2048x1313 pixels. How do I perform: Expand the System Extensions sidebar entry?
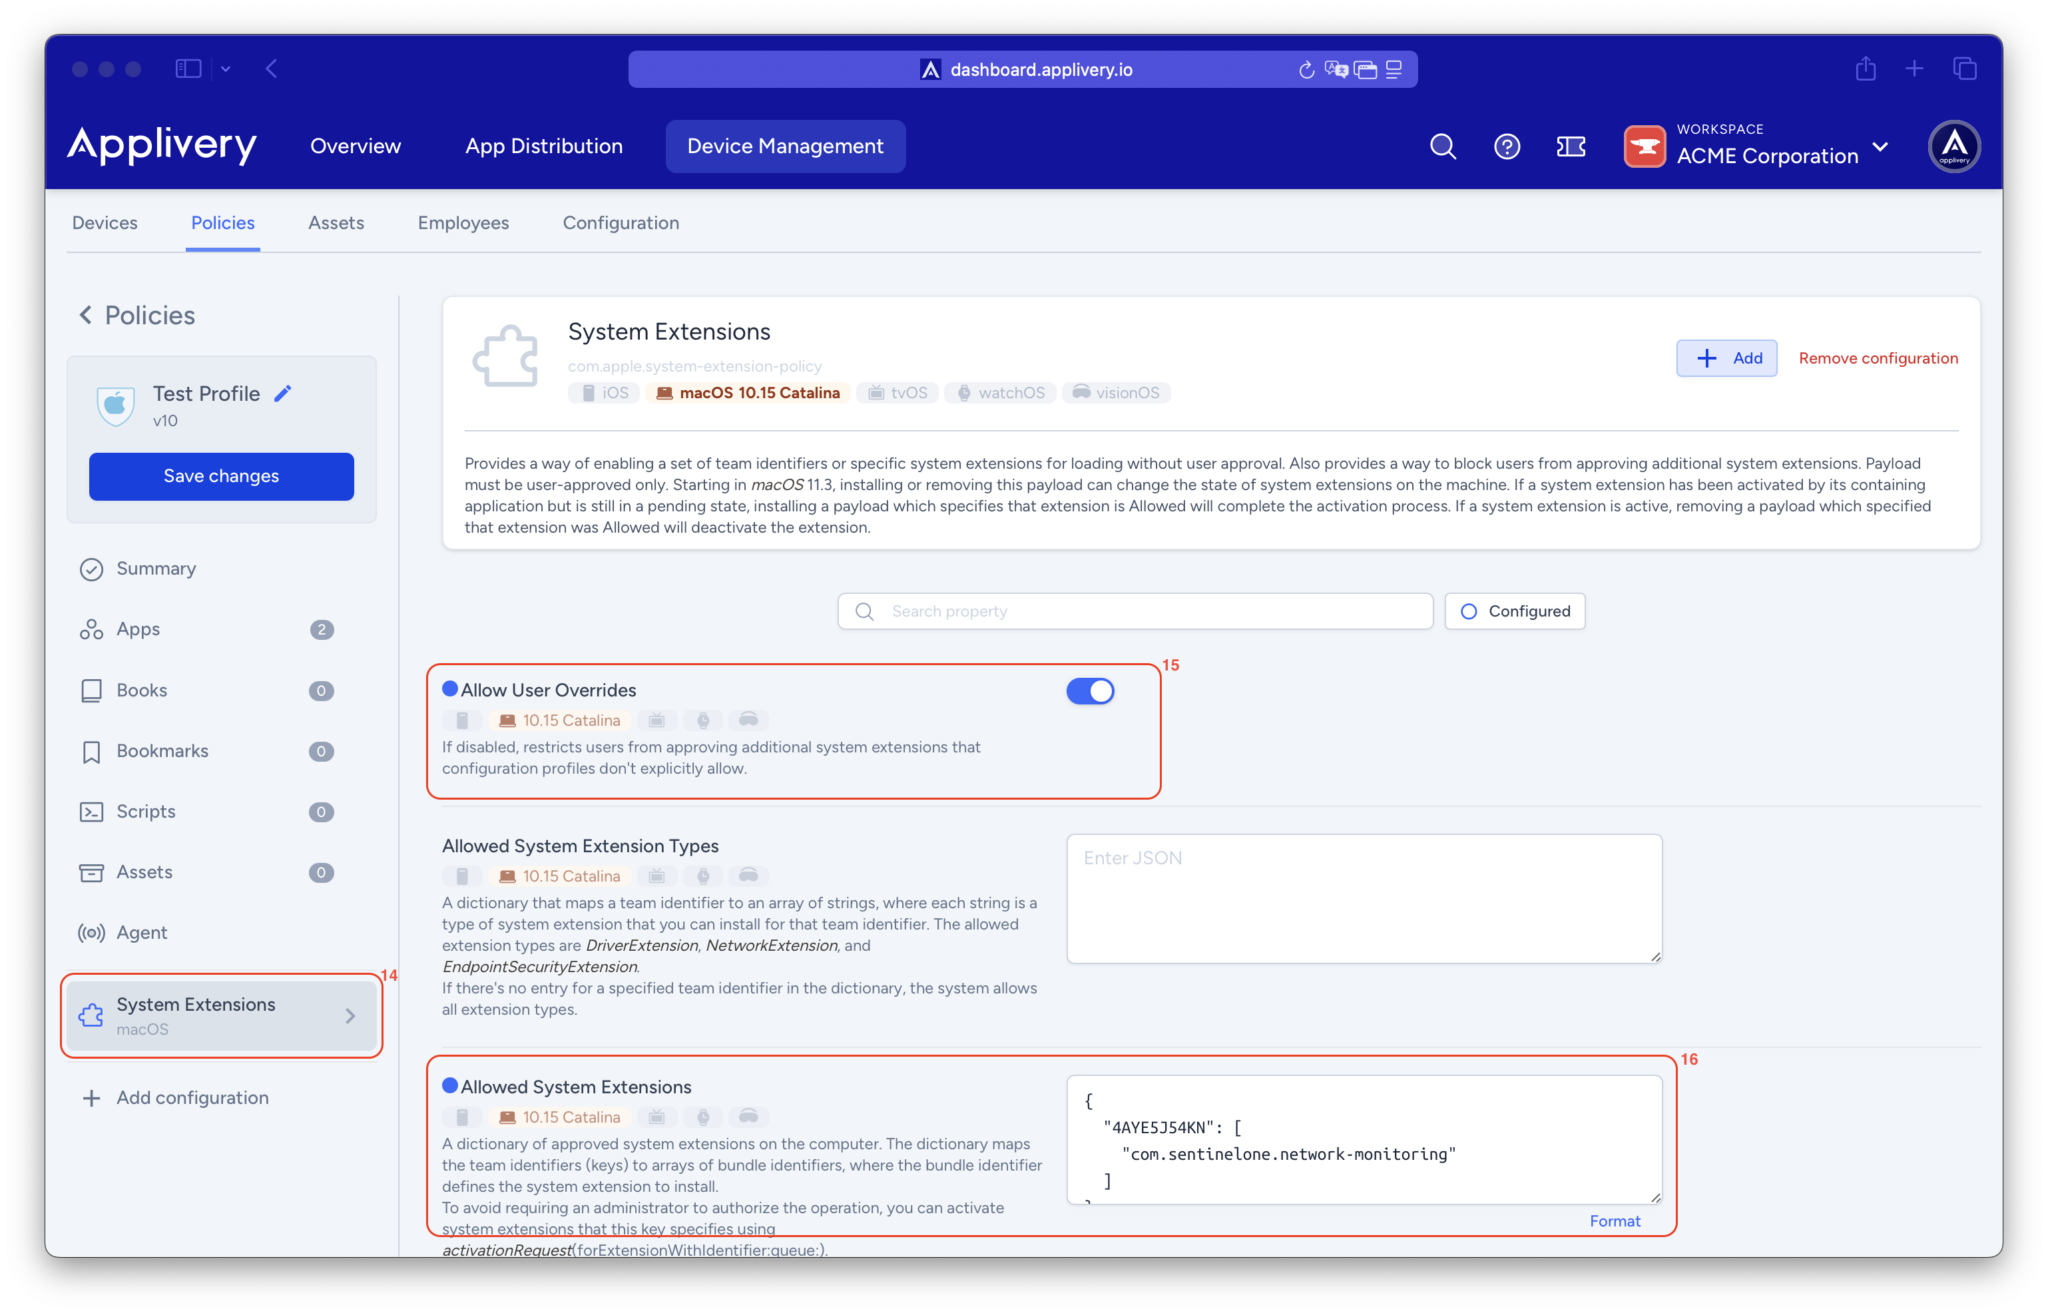(350, 1015)
